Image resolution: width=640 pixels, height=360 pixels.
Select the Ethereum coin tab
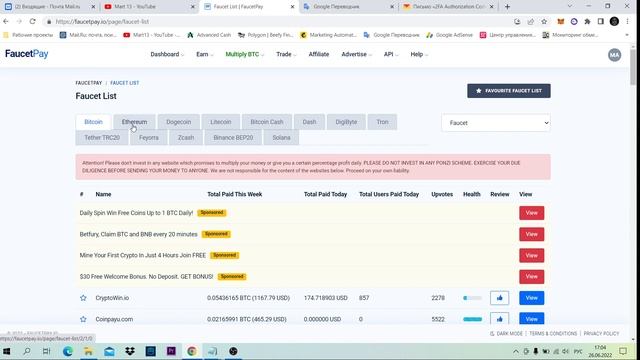[x=134, y=122]
